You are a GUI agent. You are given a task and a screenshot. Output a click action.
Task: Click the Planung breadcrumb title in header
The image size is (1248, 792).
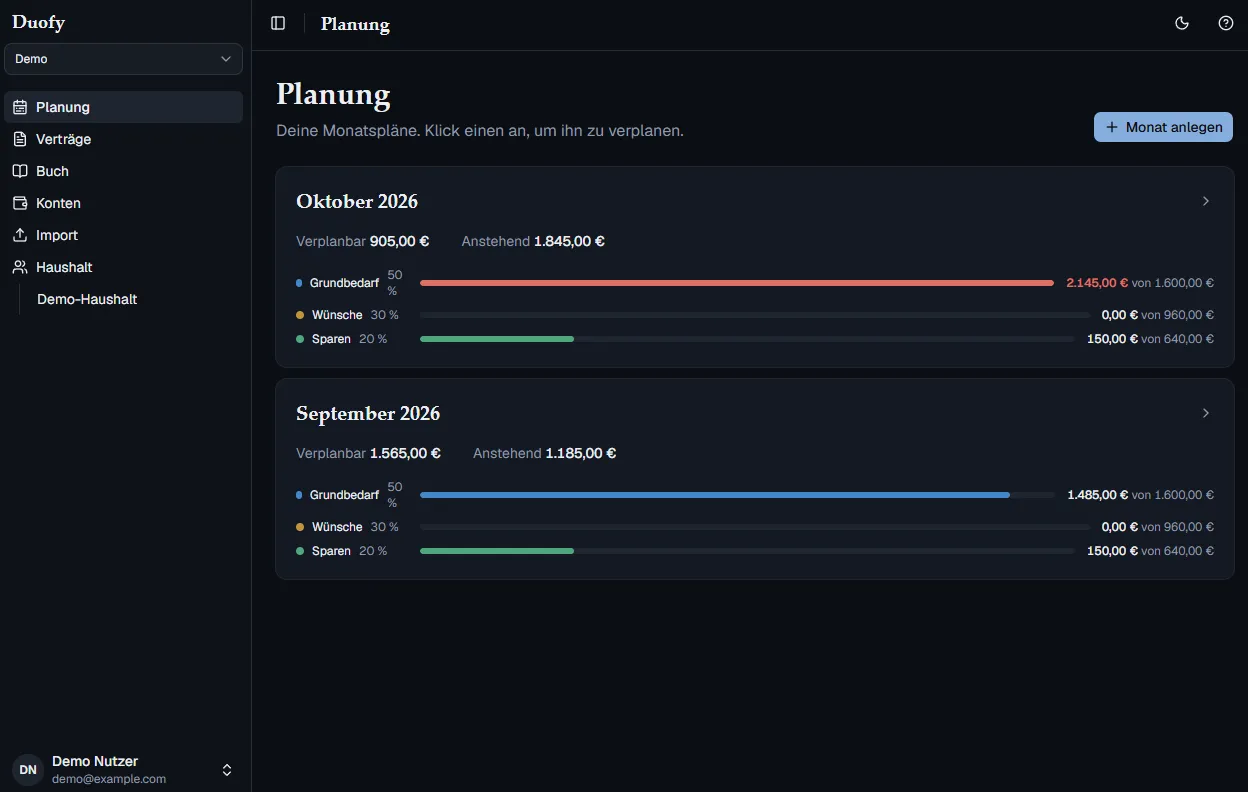pos(355,24)
